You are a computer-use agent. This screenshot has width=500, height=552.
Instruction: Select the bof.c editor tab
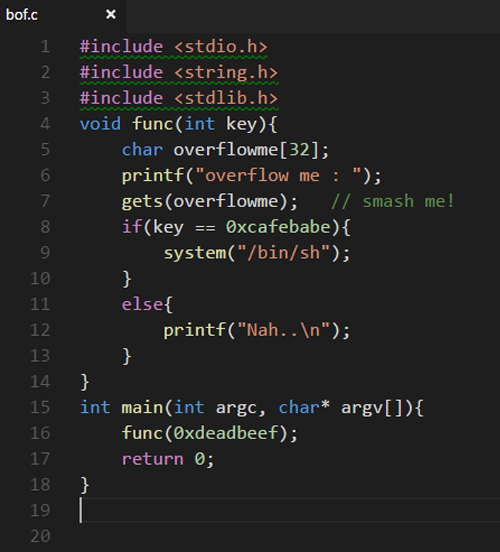[x=63, y=15]
